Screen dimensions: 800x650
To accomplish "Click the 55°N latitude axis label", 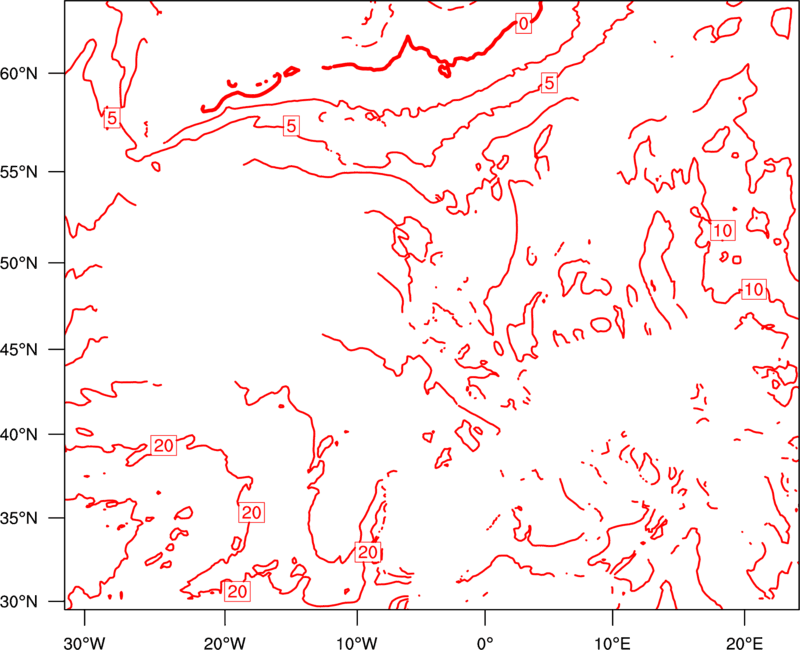I will point(19,172).
